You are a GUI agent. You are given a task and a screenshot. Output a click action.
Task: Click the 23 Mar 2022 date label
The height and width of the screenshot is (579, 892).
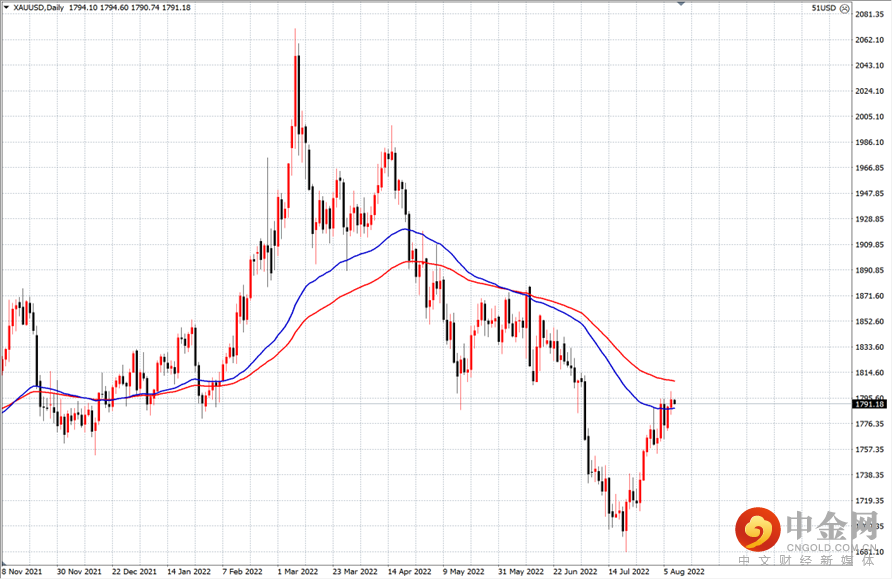point(355,572)
